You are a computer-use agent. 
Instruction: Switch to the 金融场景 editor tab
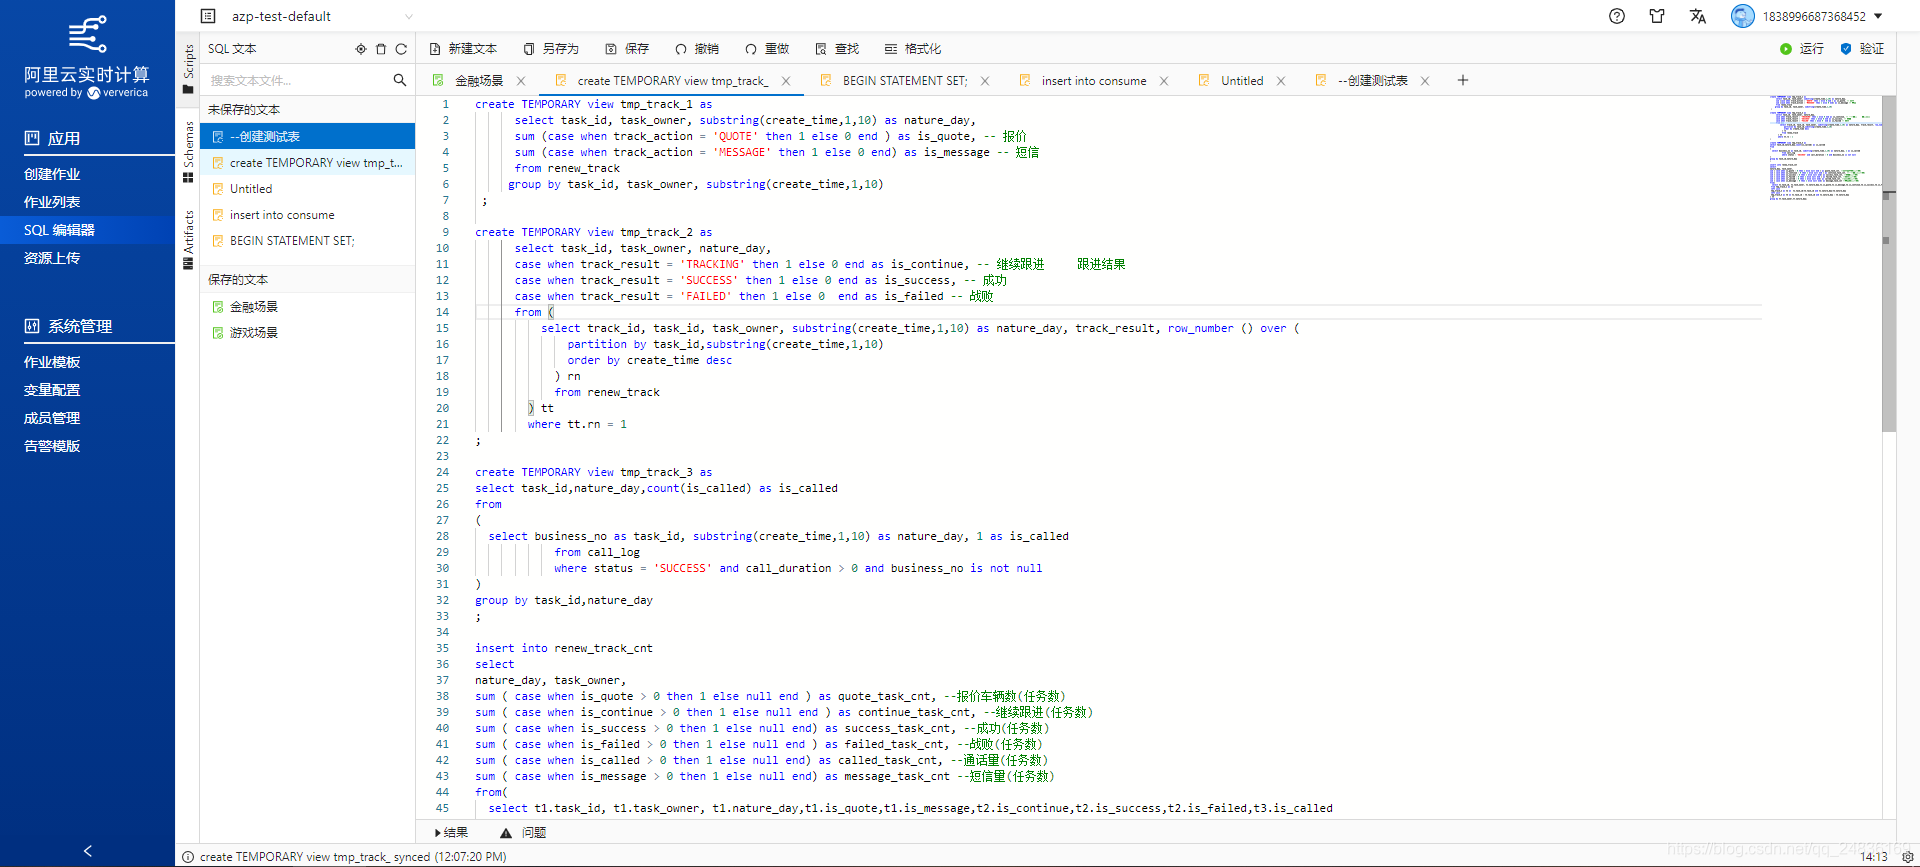[479, 81]
